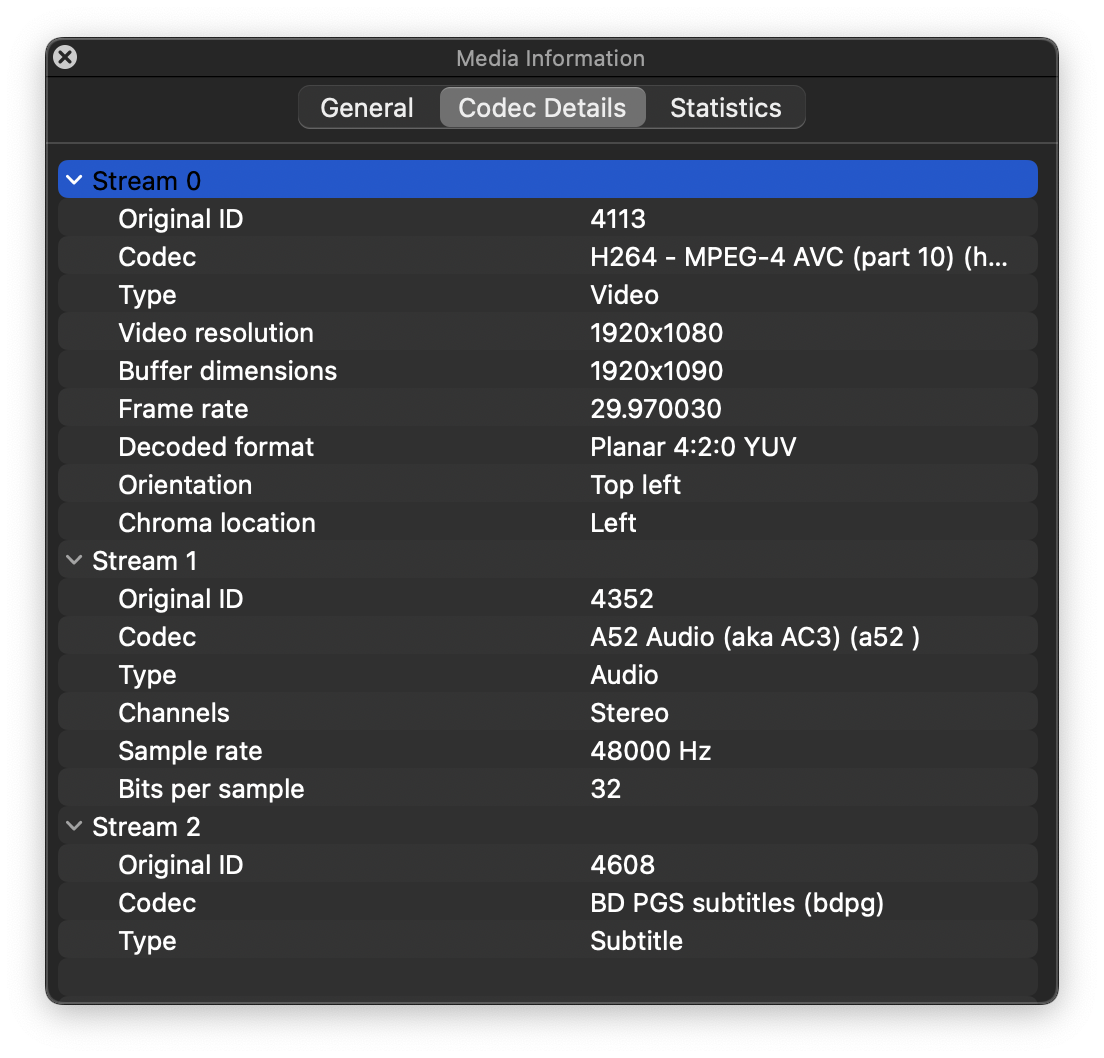Select the Decoded format row
1104x1058 pixels.
[x=547, y=447]
